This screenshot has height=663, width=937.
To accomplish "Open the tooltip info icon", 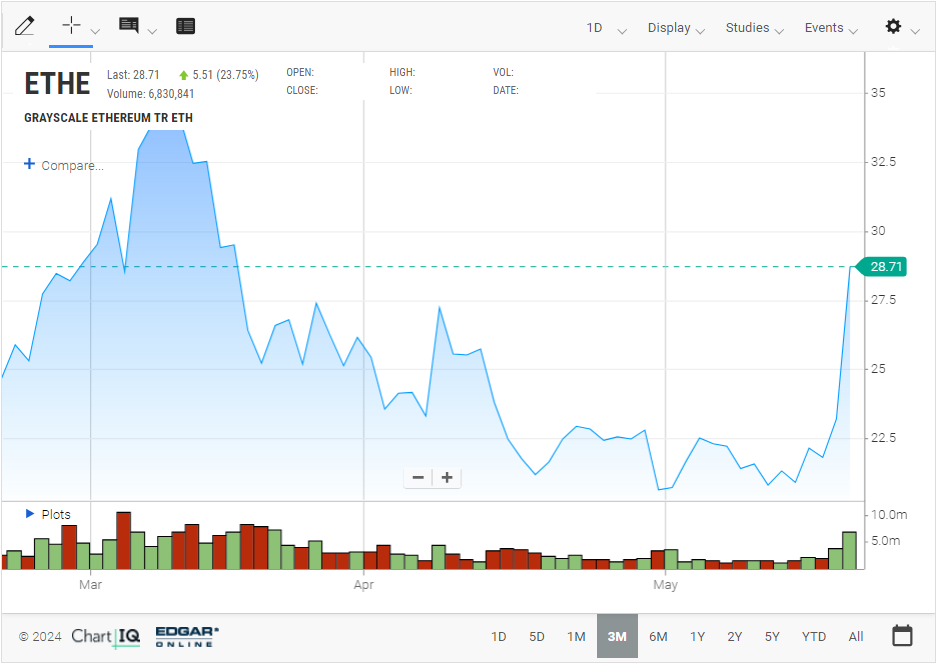I will click(128, 25).
